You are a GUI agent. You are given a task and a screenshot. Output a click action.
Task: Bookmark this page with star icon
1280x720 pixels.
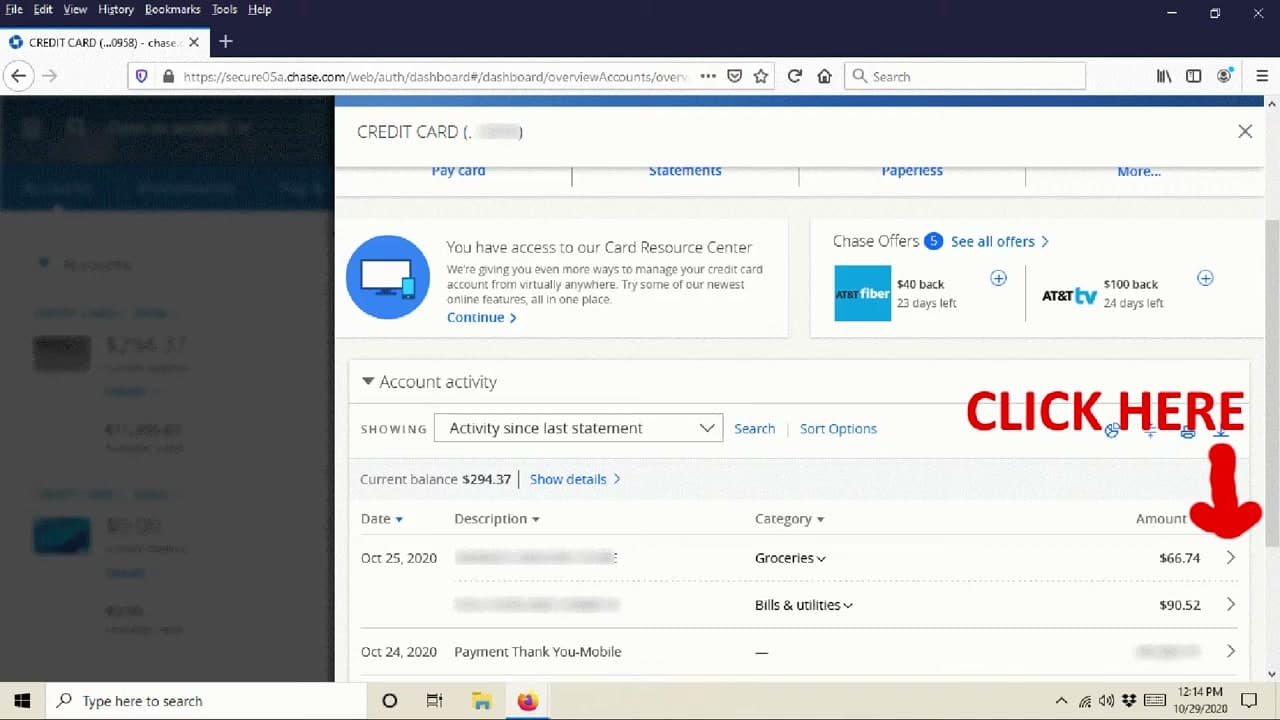coord(761,76)
